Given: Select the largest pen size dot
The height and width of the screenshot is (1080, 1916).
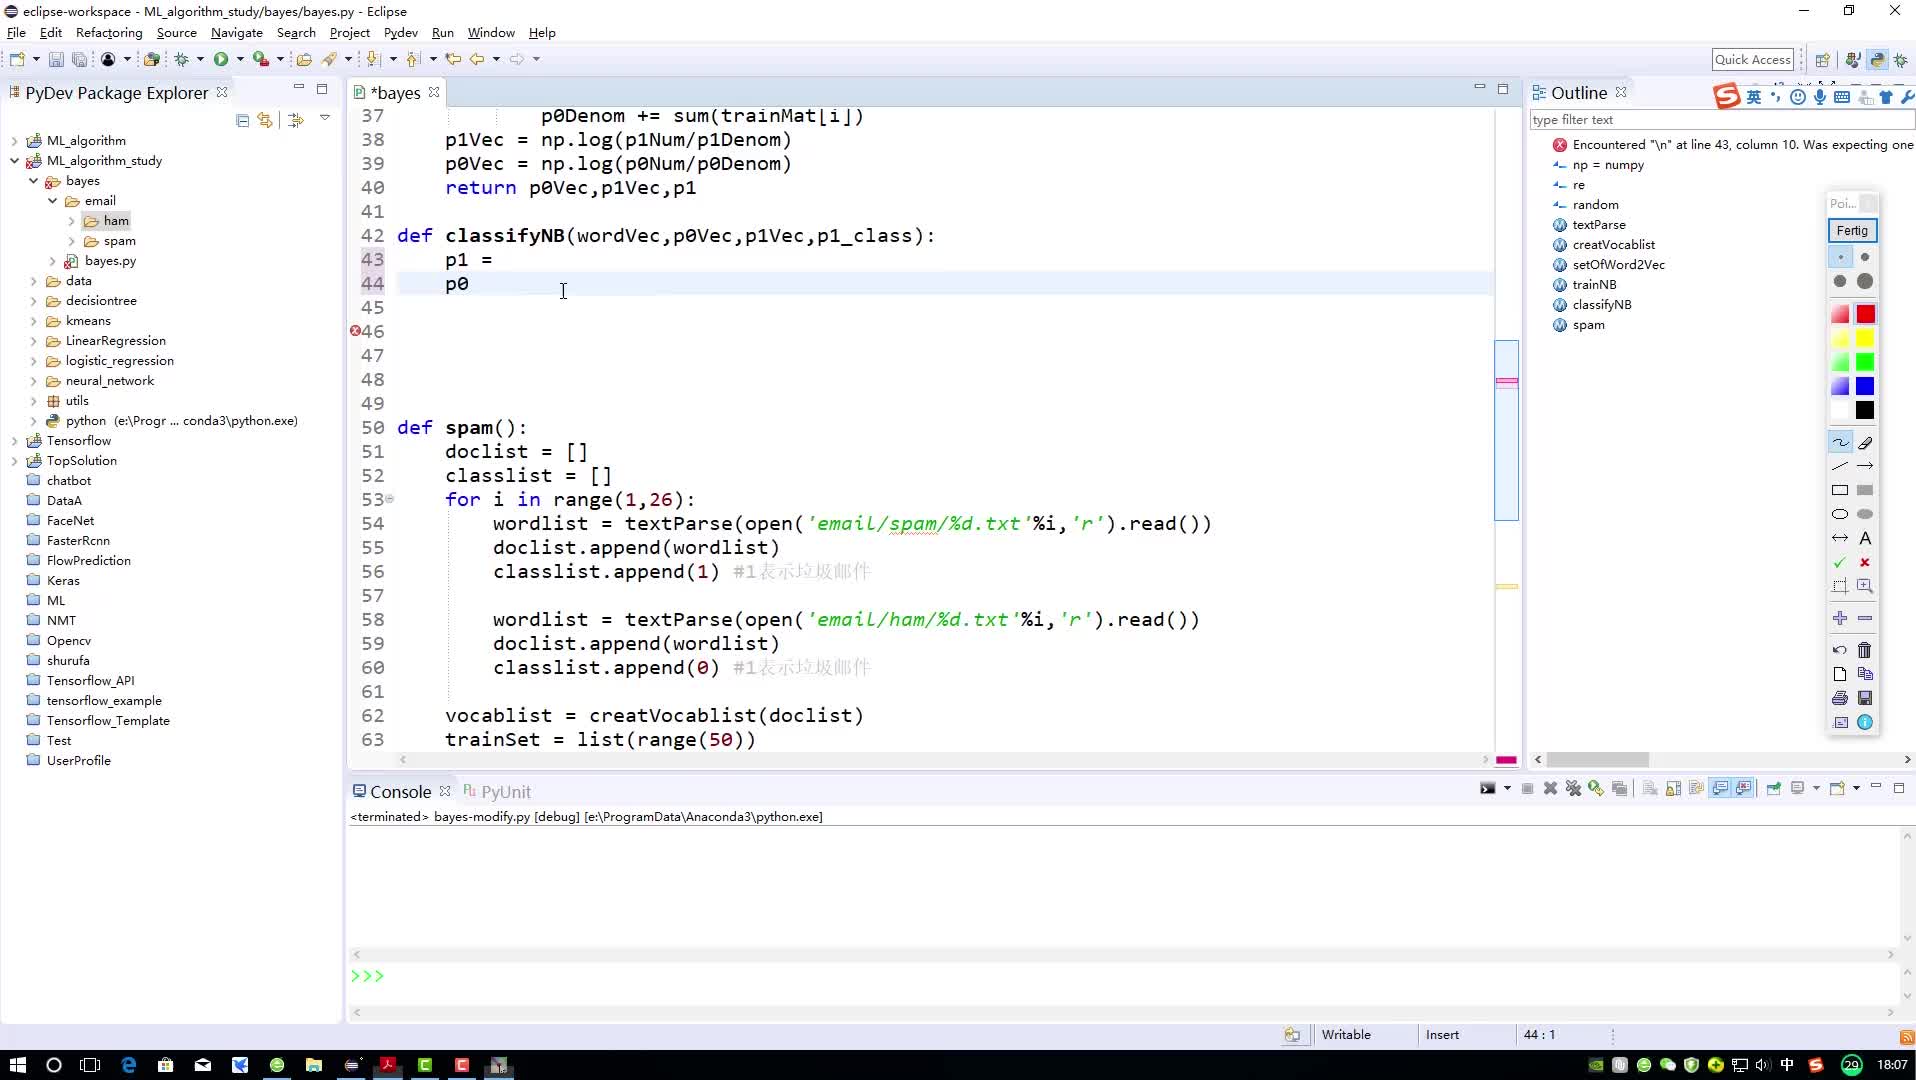Looking at the screenshot, I should click(x=1865, y=282).
